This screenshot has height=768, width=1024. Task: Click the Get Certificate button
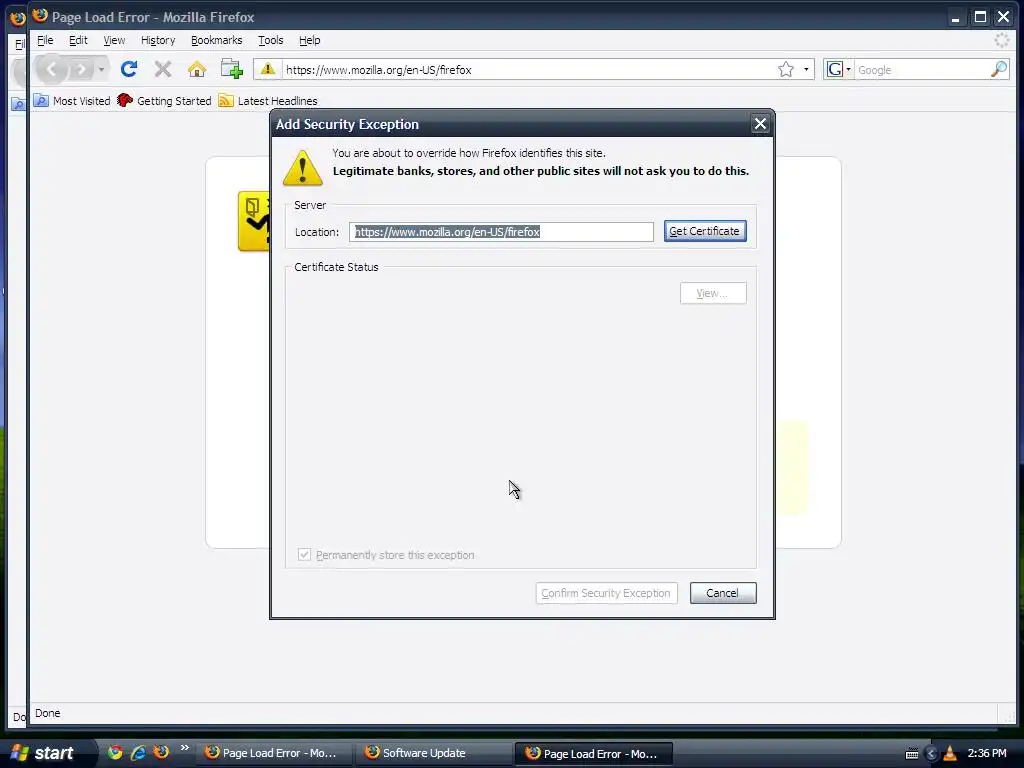tap(705, 231)
